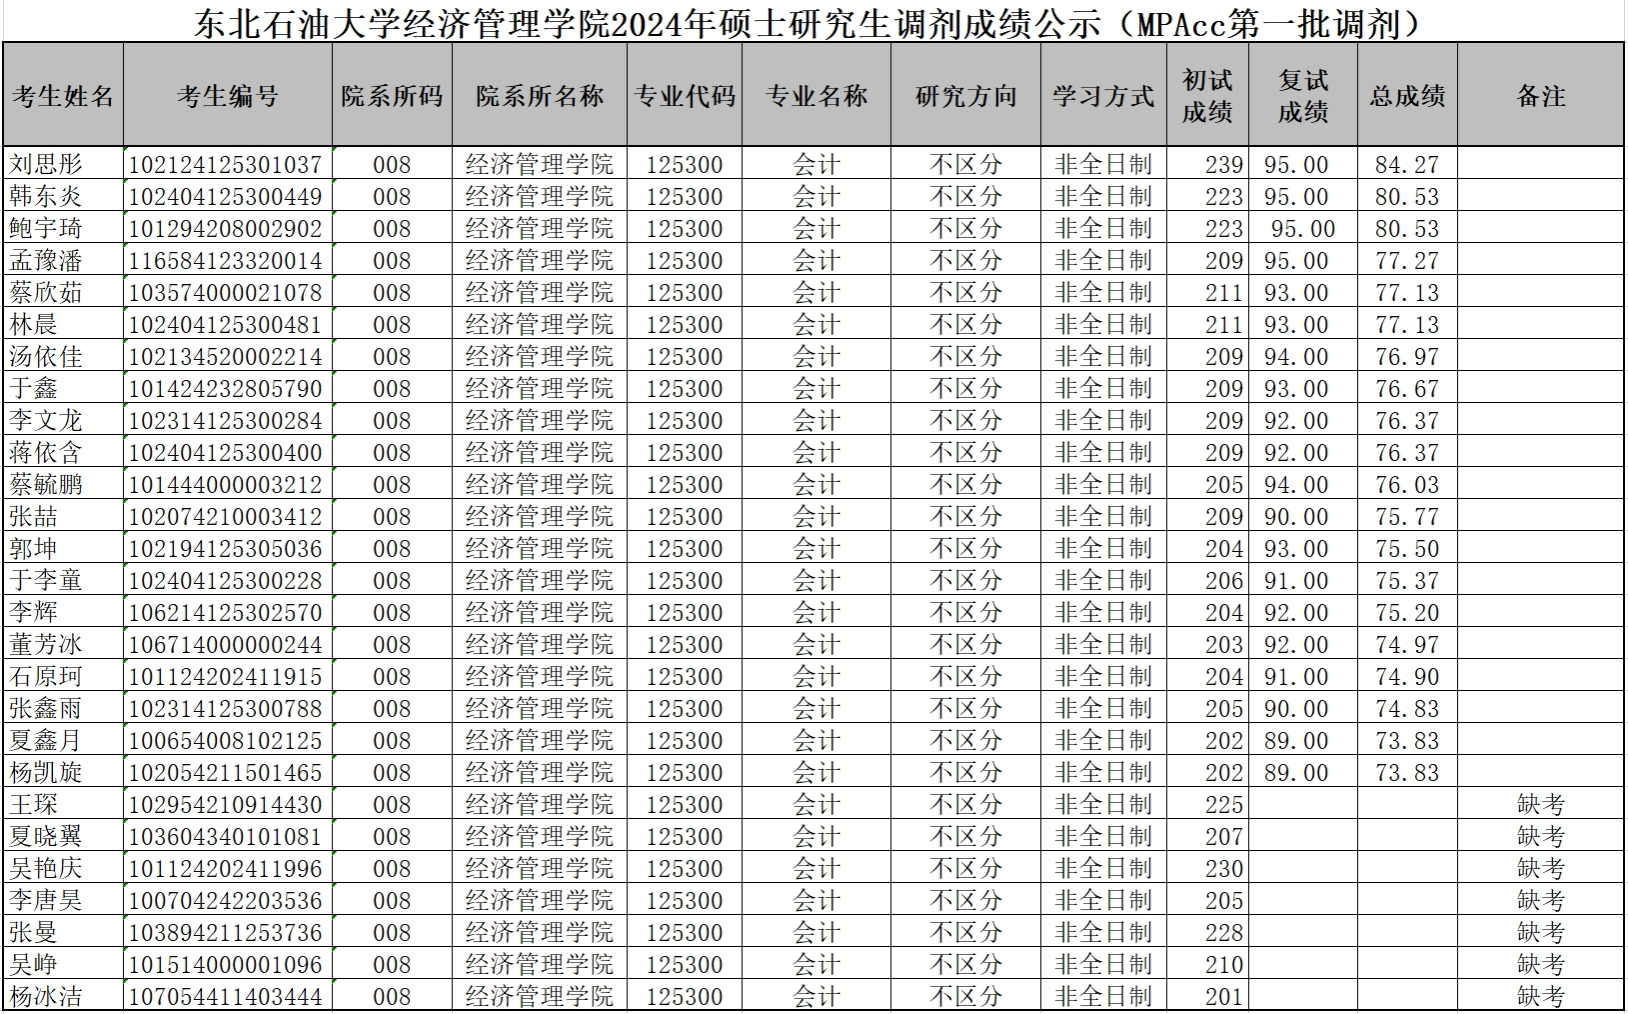
Task: Click the 考生姓名 column header
Action: click(63, 96)
